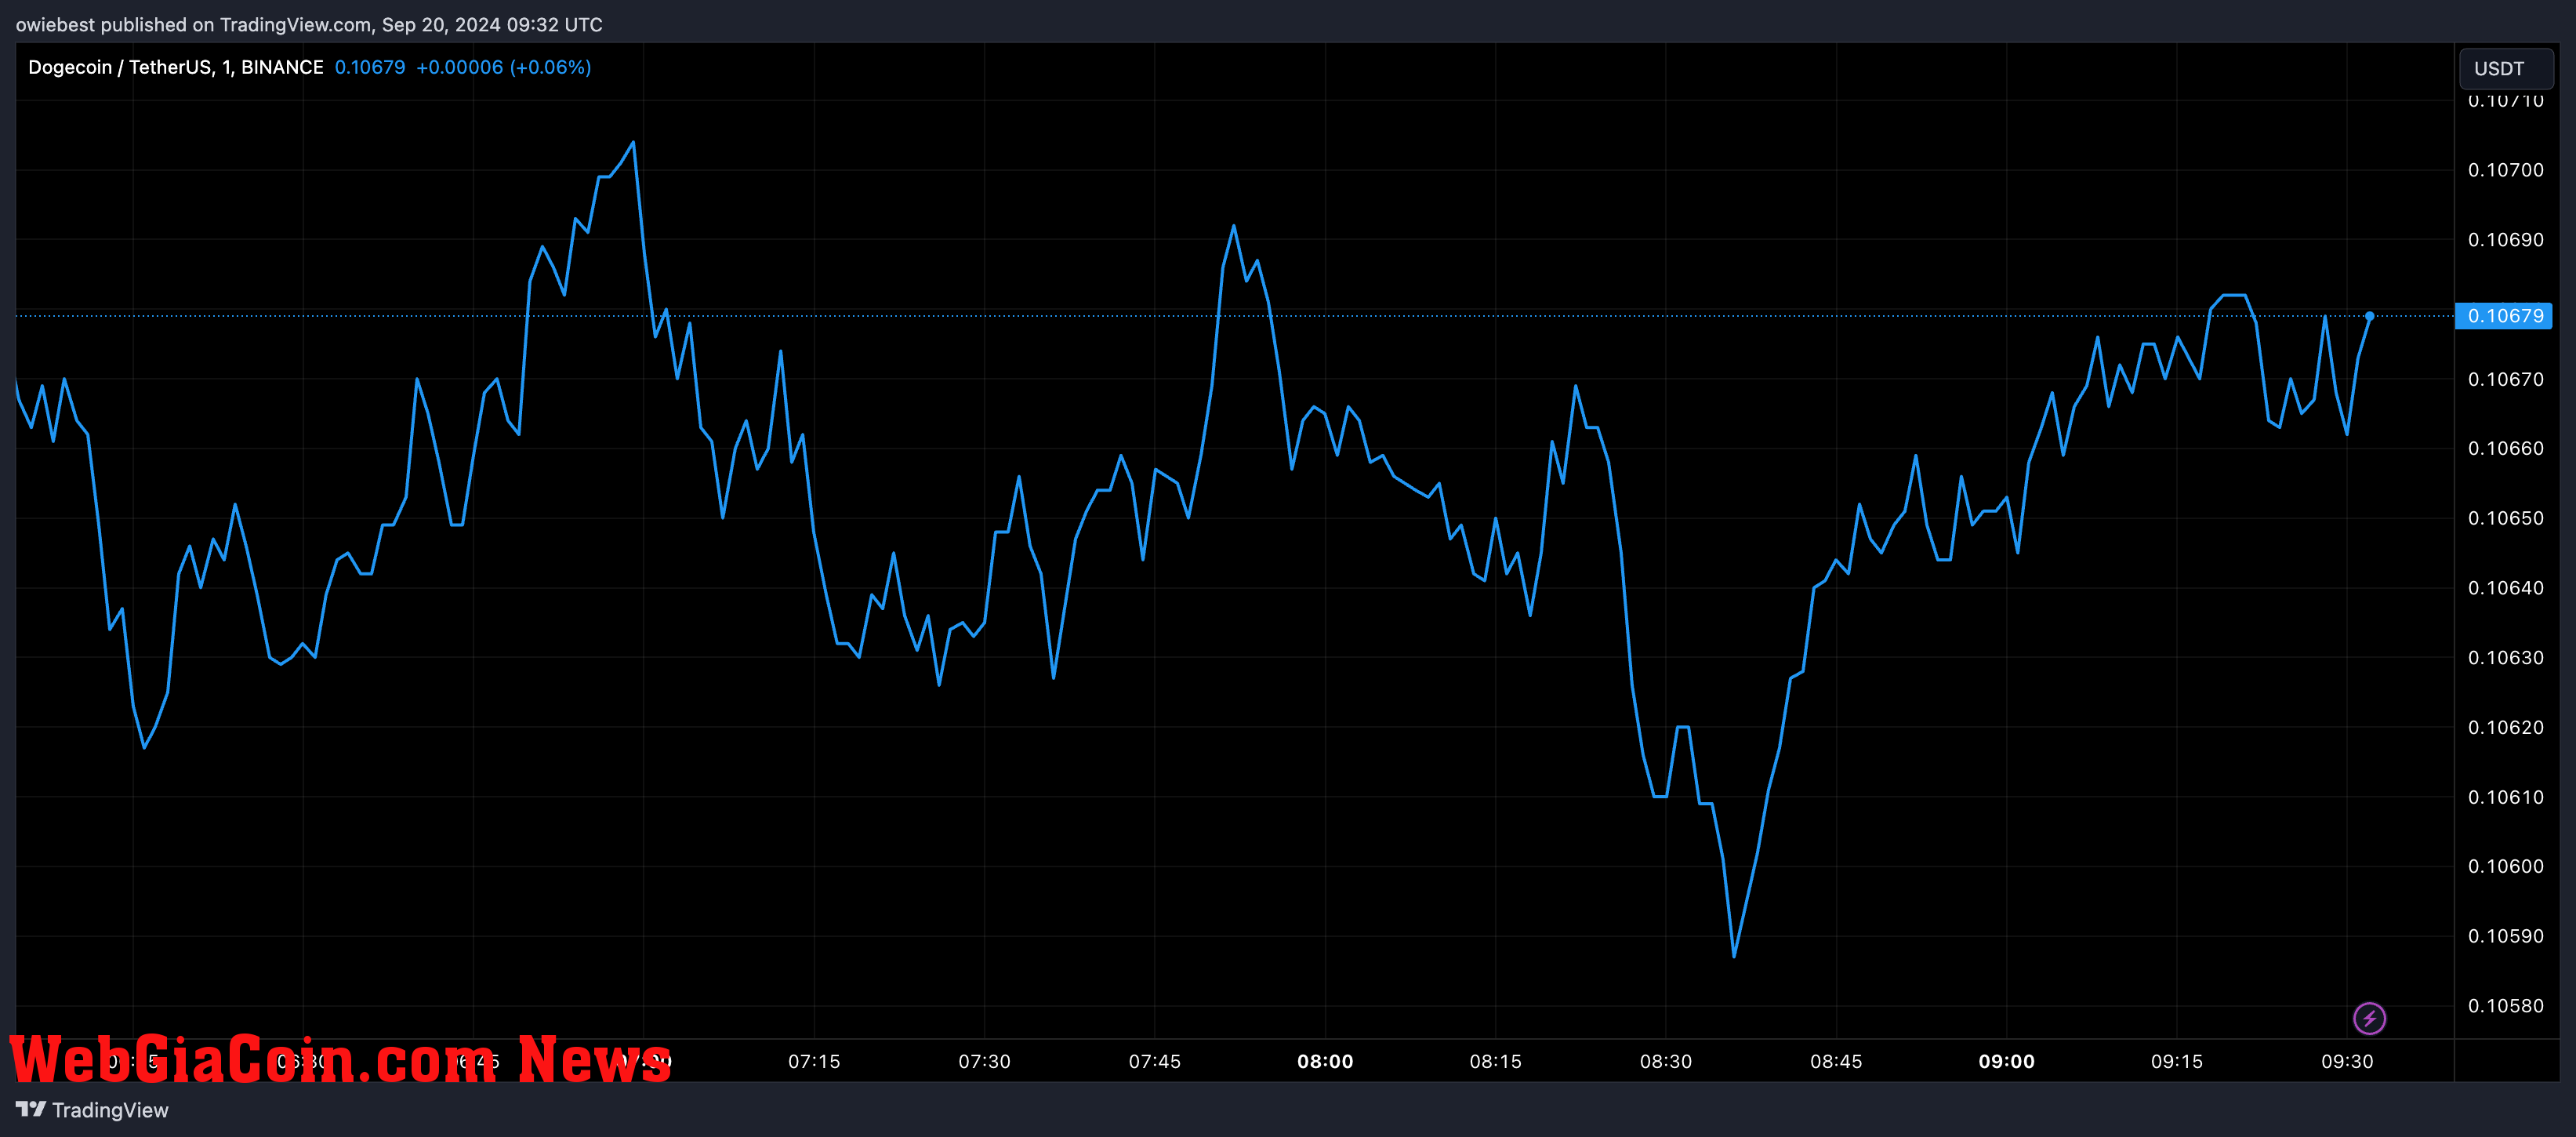Click the 0.10630 price axis label

[2505, 658]
